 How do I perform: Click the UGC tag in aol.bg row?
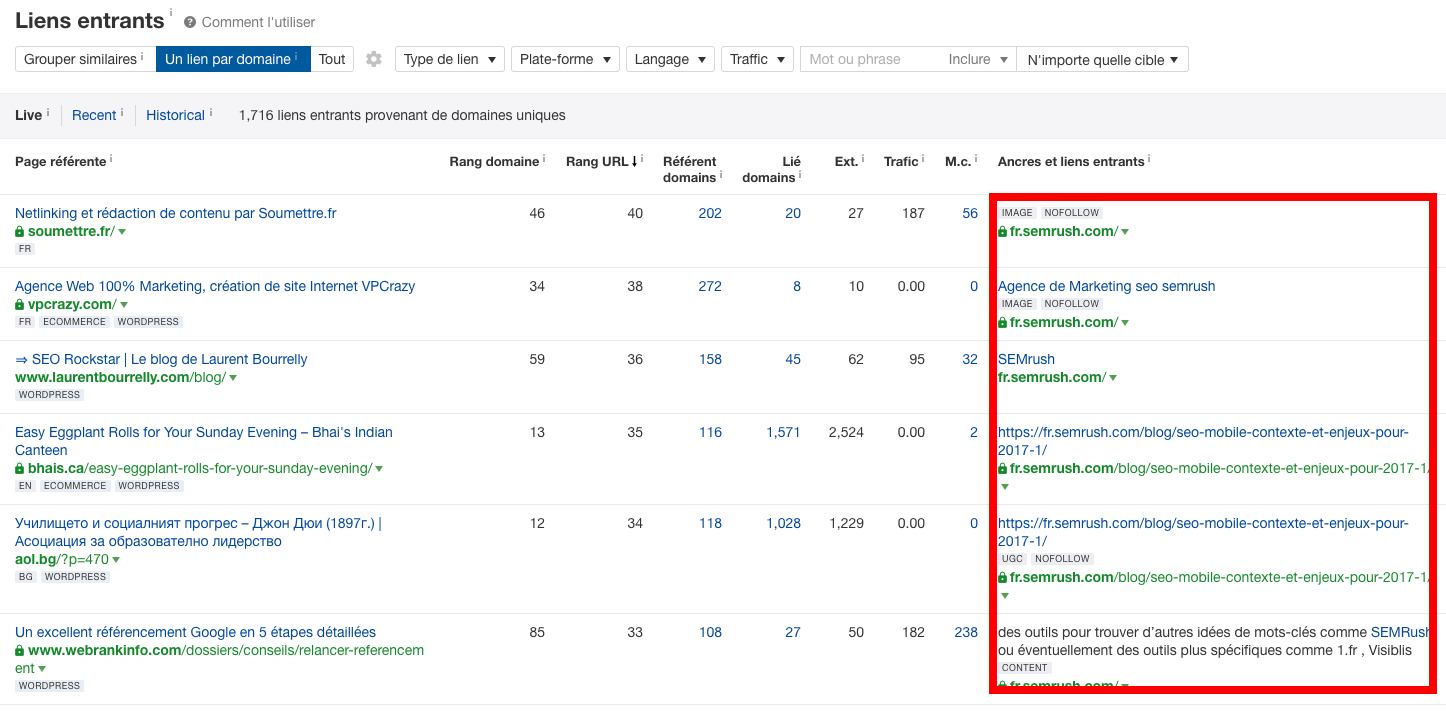pyautogui.click(x=1012, y=559)
